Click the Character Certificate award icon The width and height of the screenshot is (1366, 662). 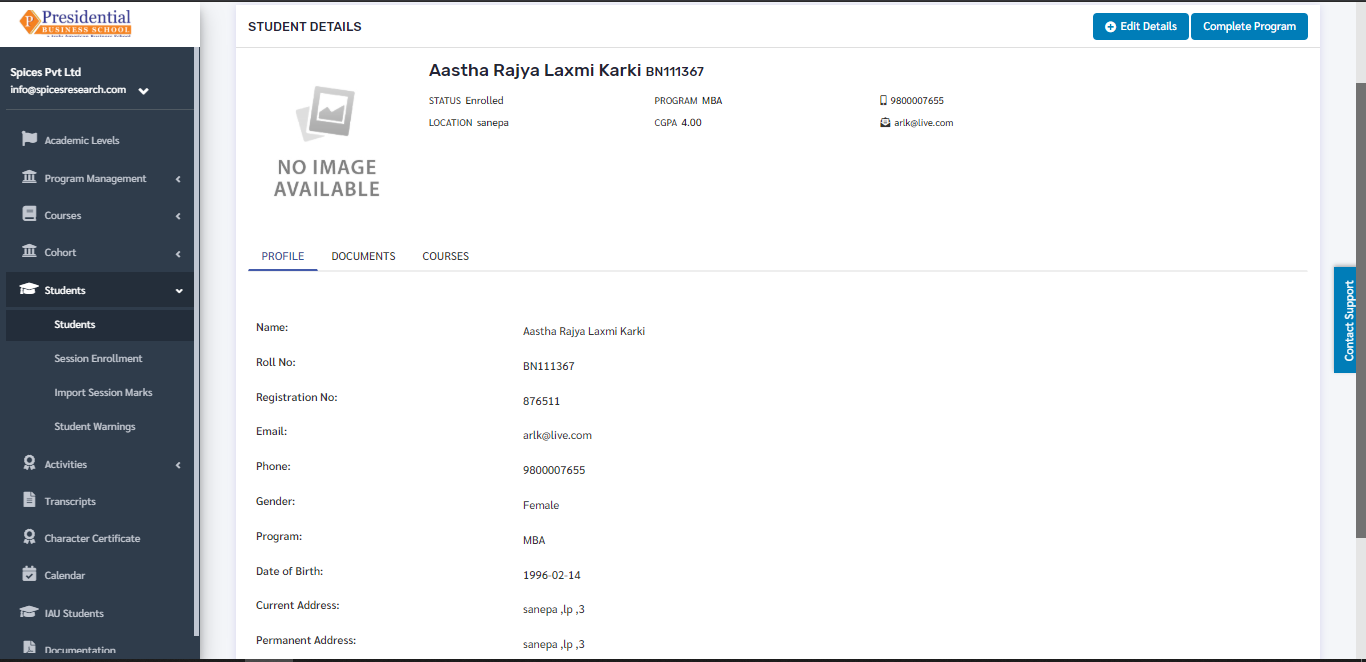click(x=29, y=538)
